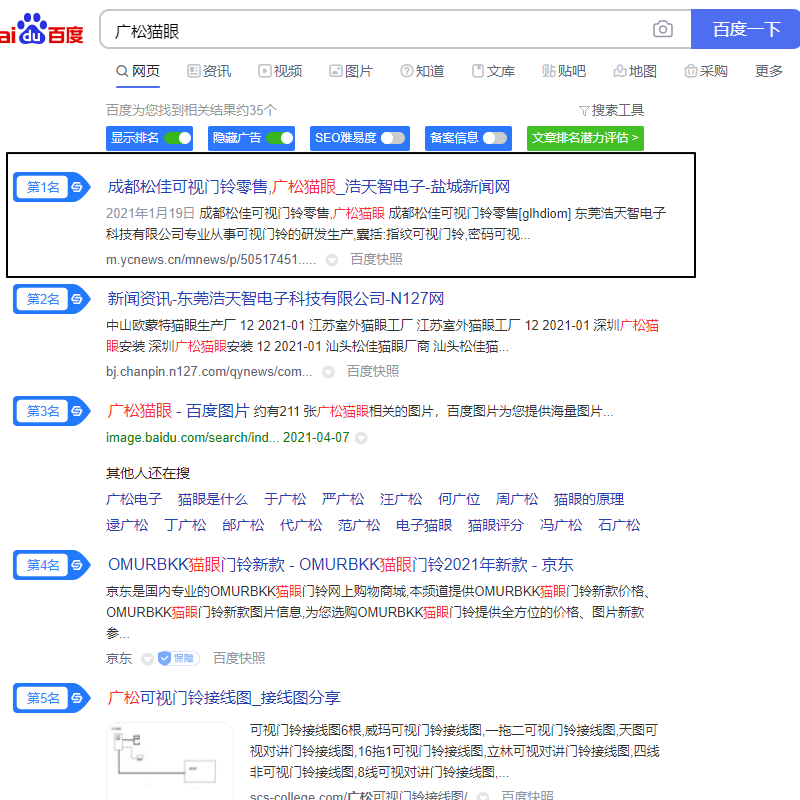The height and width of the screenshot is (800, 800).
Task: Open 百度快照 for the N127网 result
Action: coord(372,372)
